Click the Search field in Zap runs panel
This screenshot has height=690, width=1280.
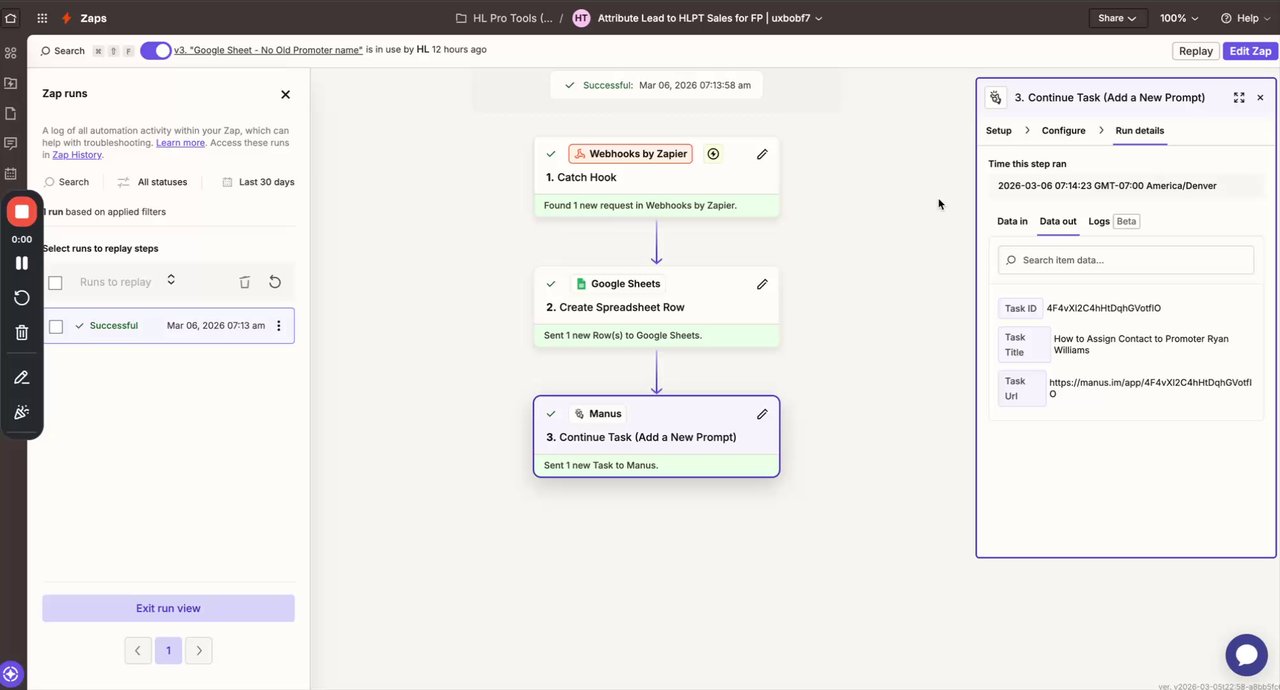coord(67,182)
